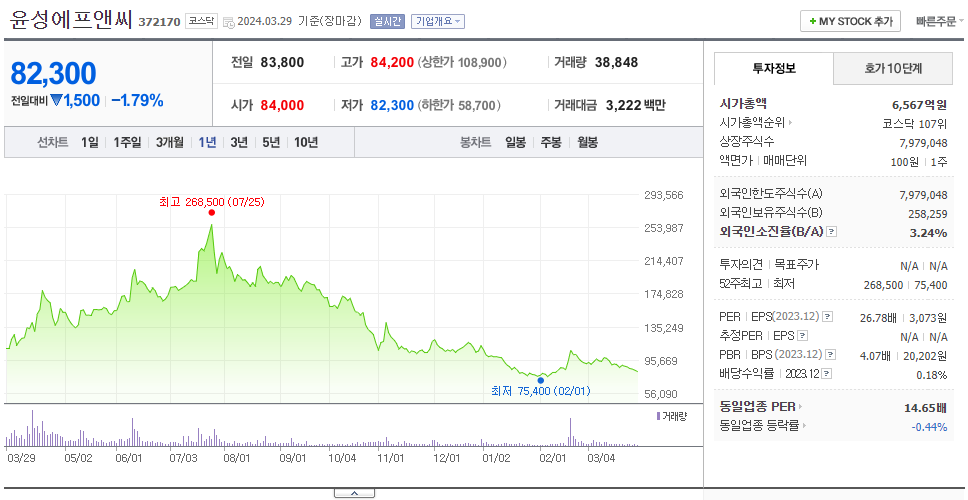Click the 코스닥 market badge
Screen dimensions: 968x500
[201, 21]
